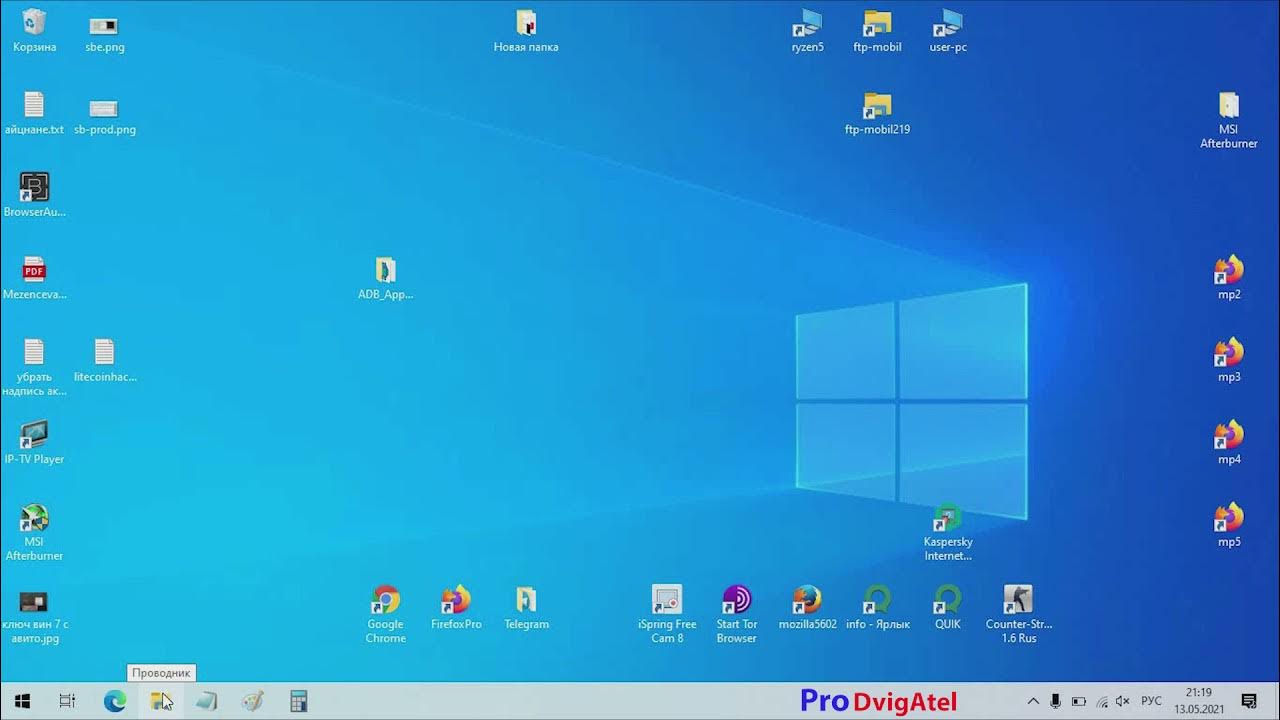Select the 'info - Ярлык' shortcut
Screen dimensions: 1280x720
point(878,608)
